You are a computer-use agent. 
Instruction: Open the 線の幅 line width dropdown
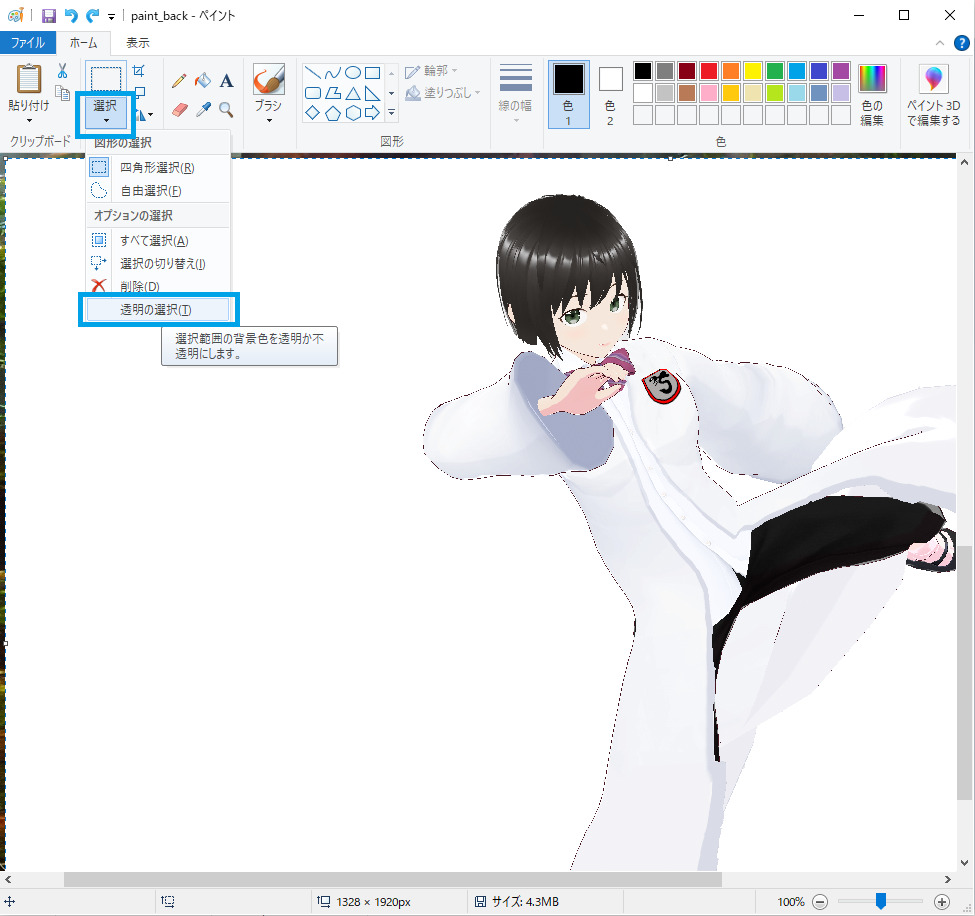tap(515, 93)
